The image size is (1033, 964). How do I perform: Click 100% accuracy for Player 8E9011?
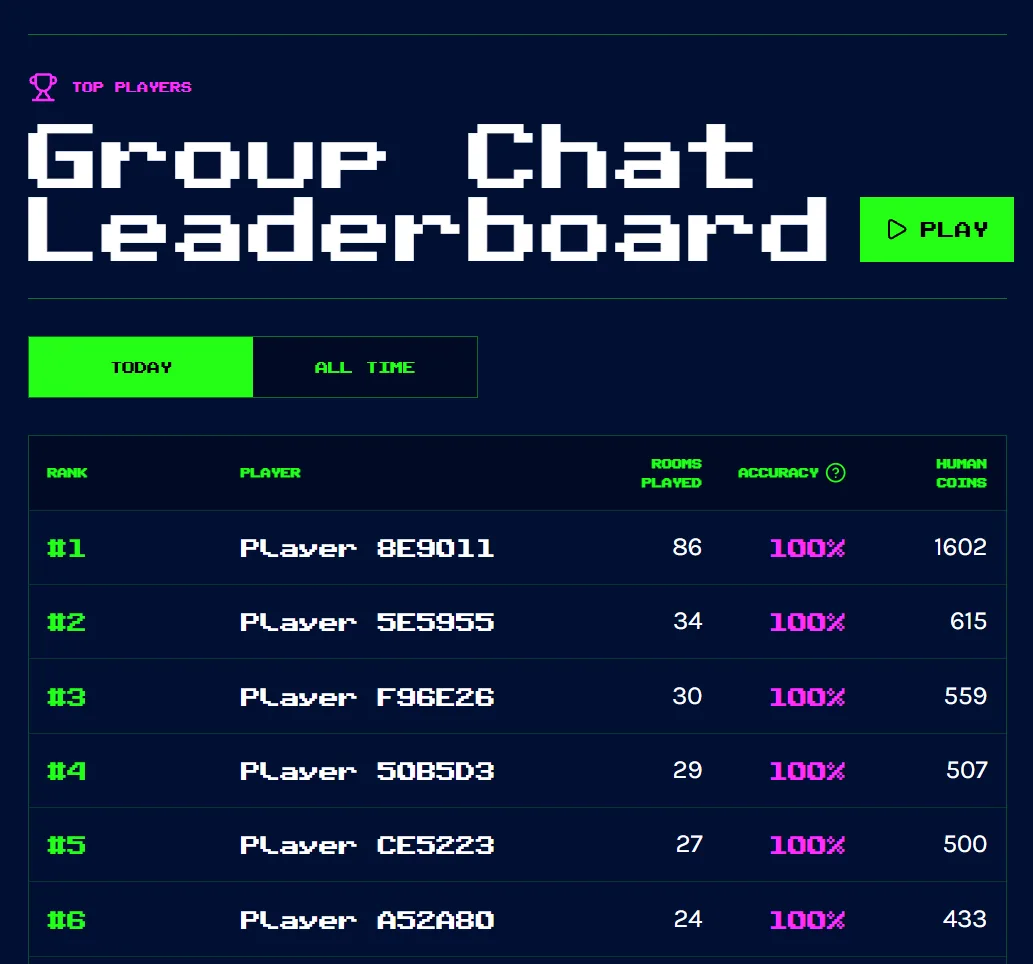pos(808,548)
